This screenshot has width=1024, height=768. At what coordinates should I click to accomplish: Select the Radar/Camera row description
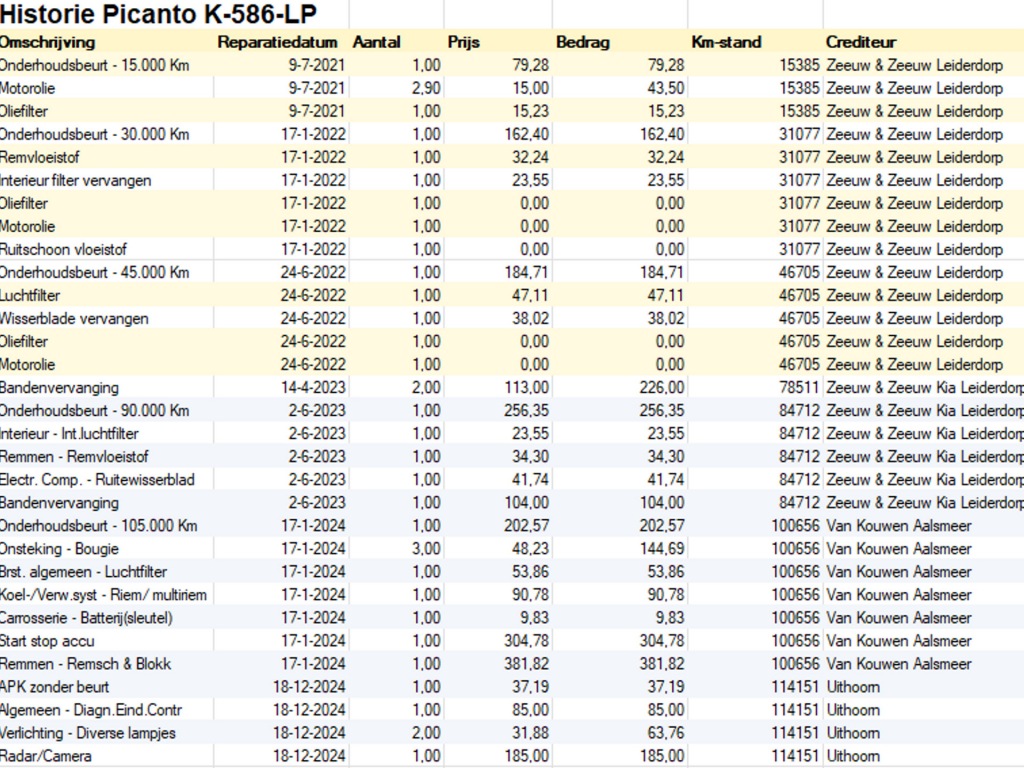[x=46, y=756]
